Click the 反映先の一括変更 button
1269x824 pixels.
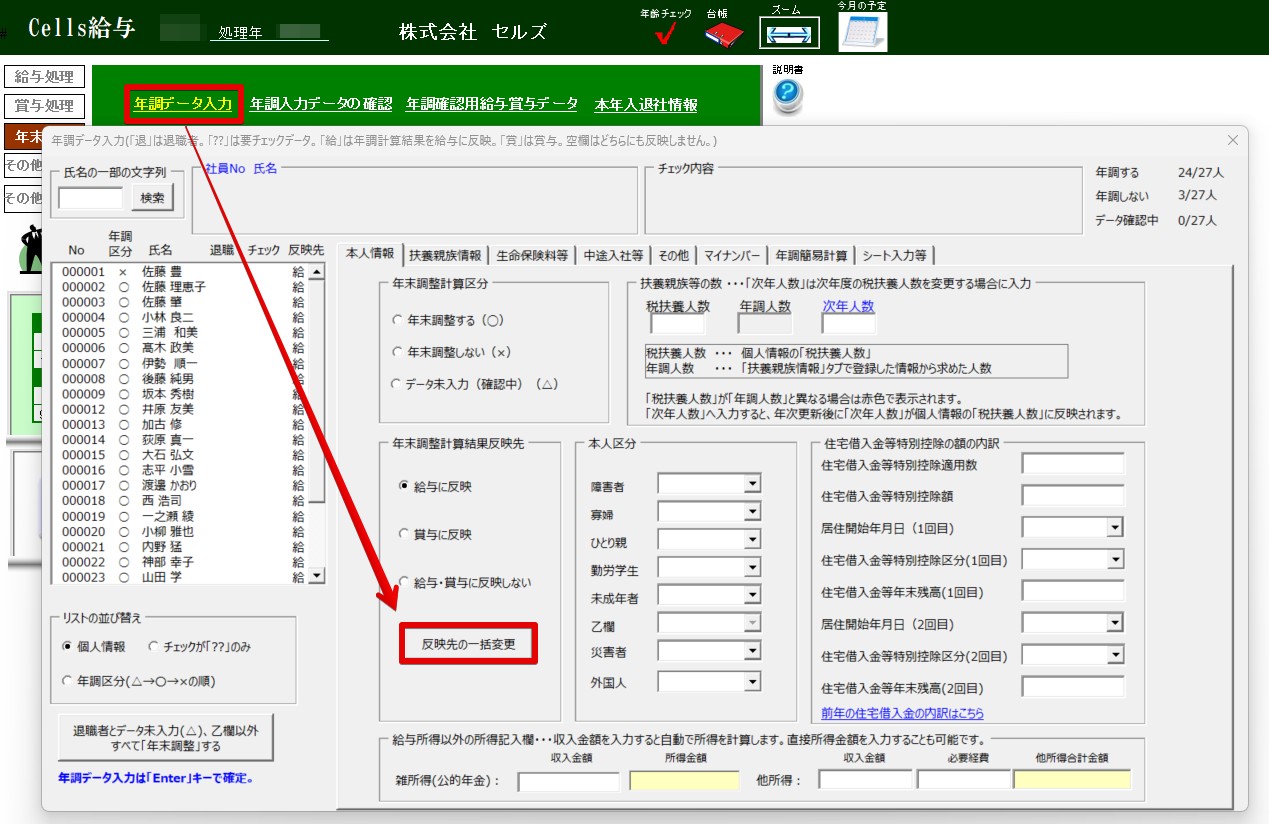tap(469, 644)
